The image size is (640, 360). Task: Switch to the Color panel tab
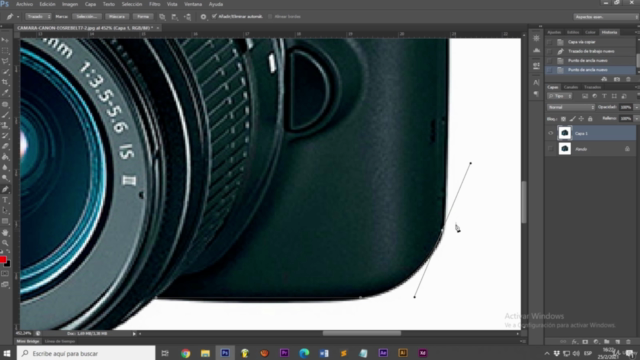[590, 32]
